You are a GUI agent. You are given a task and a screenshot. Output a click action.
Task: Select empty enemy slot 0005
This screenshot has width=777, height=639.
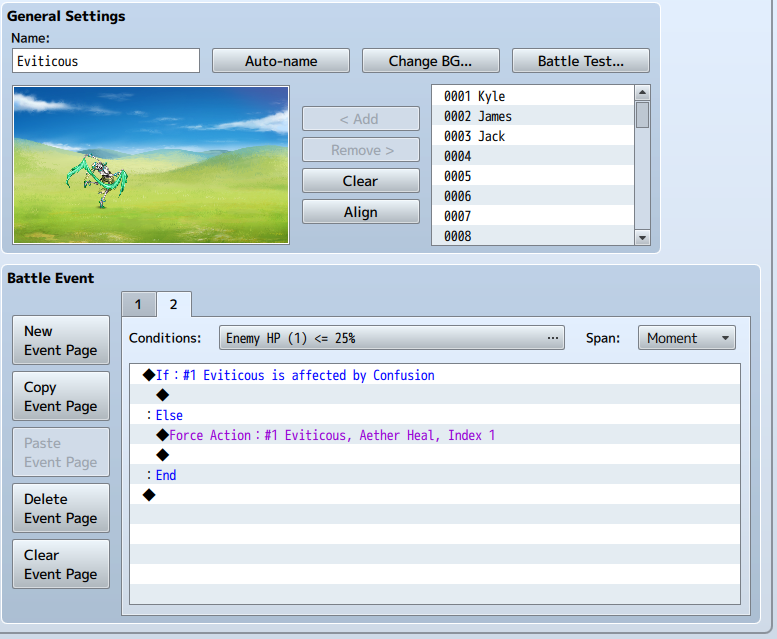pyautogui.click(x=533, y=176)
